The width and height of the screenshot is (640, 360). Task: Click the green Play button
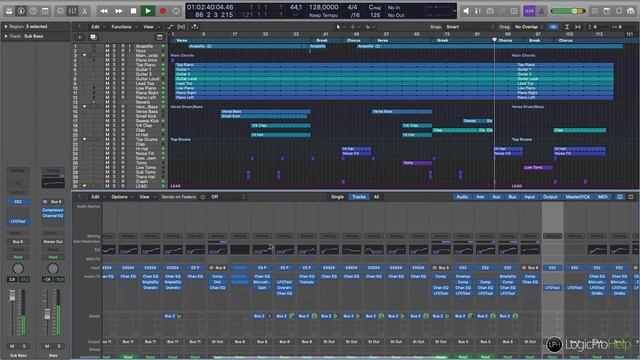pyautogui.click(x=148, y=11)
